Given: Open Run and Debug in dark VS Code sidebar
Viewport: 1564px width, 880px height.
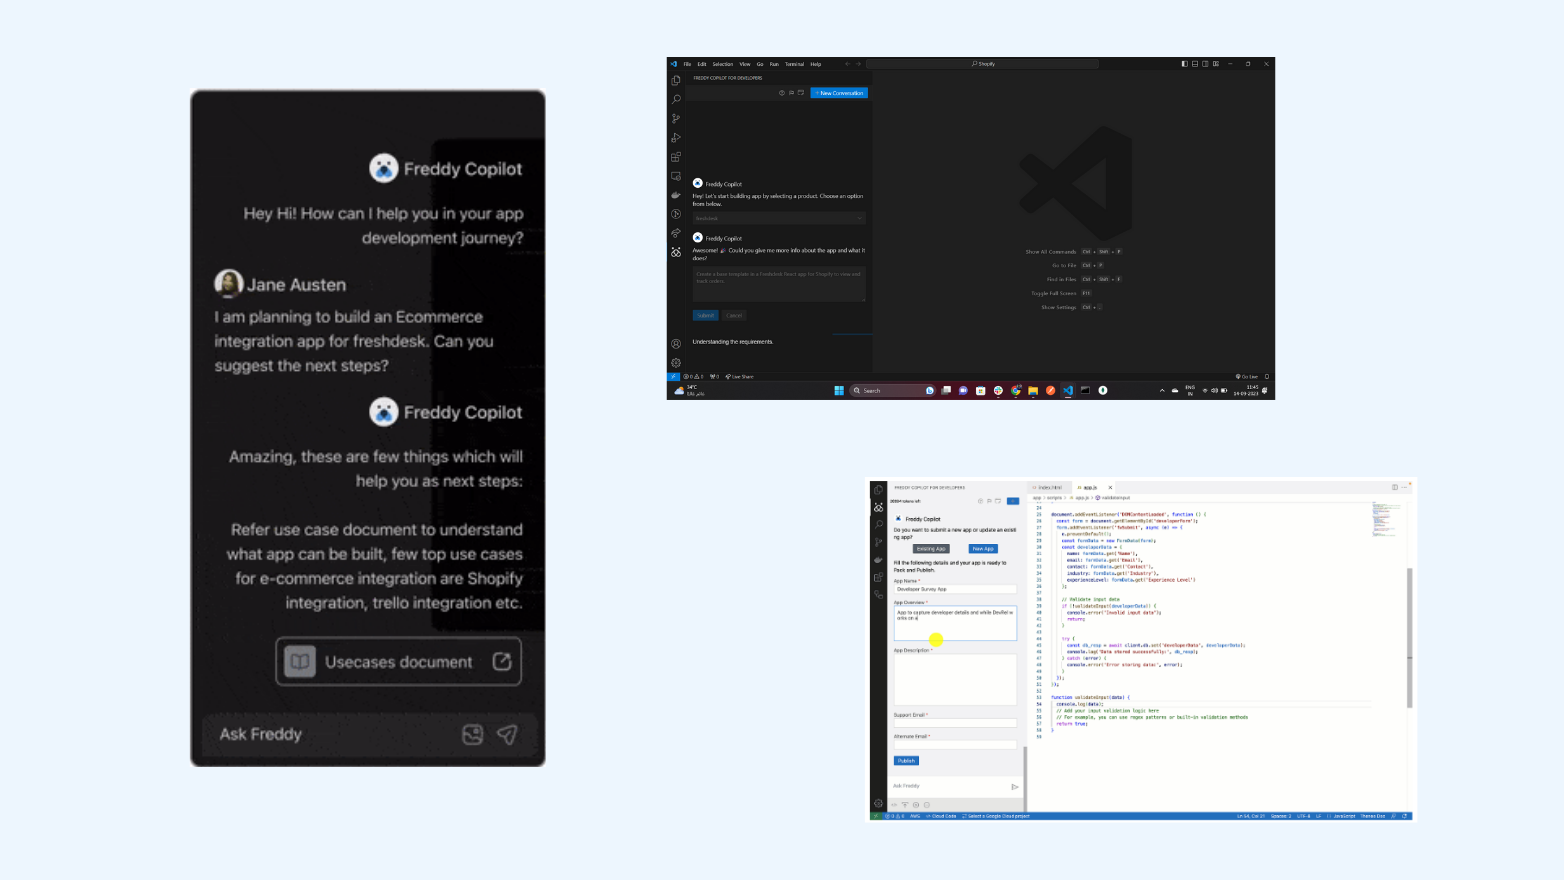Looking at the screenshot, I should (676, 138).
